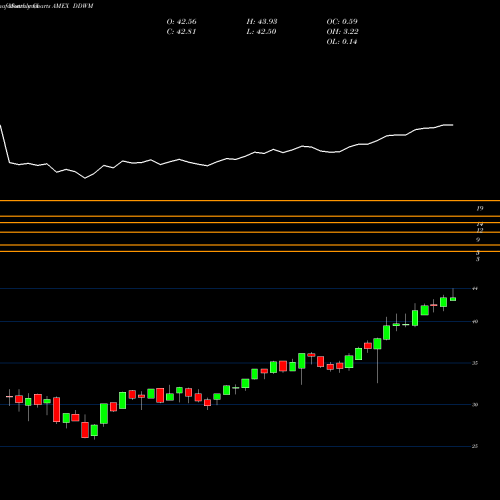
Task: Click the open price value O: 42.56
Action: (x=181, y=22)
